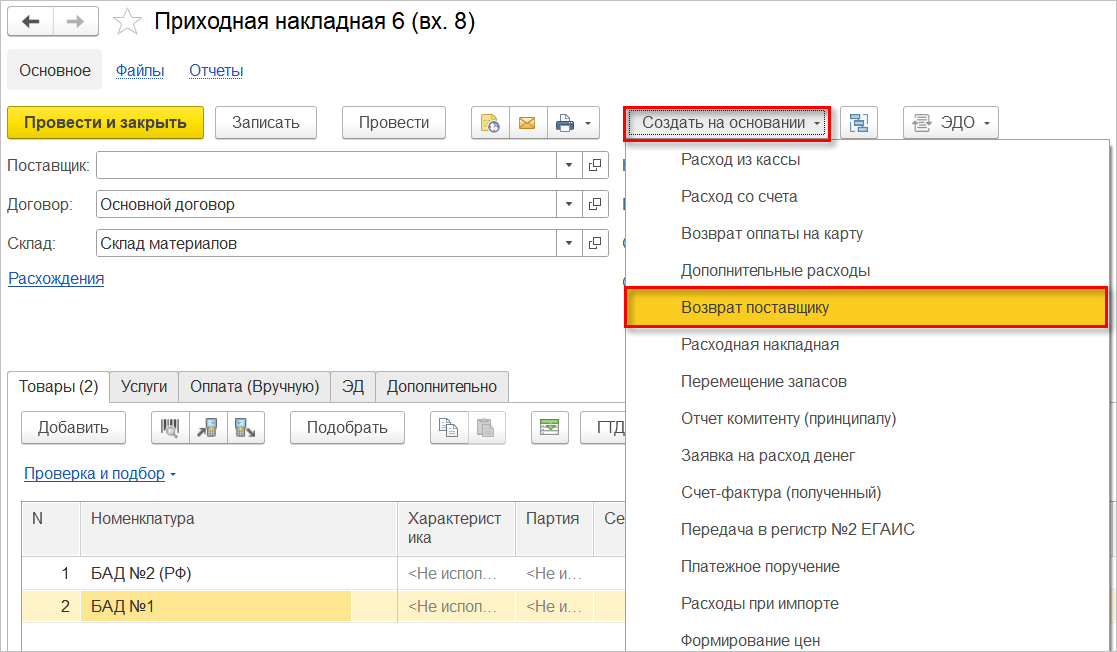
Task: Switch to the Оплата (Вручную) tab
Action: [254, 386]
